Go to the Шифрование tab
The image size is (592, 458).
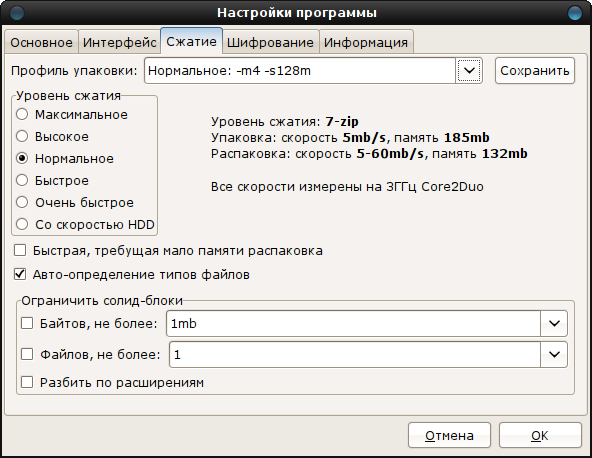click(270, 42)
